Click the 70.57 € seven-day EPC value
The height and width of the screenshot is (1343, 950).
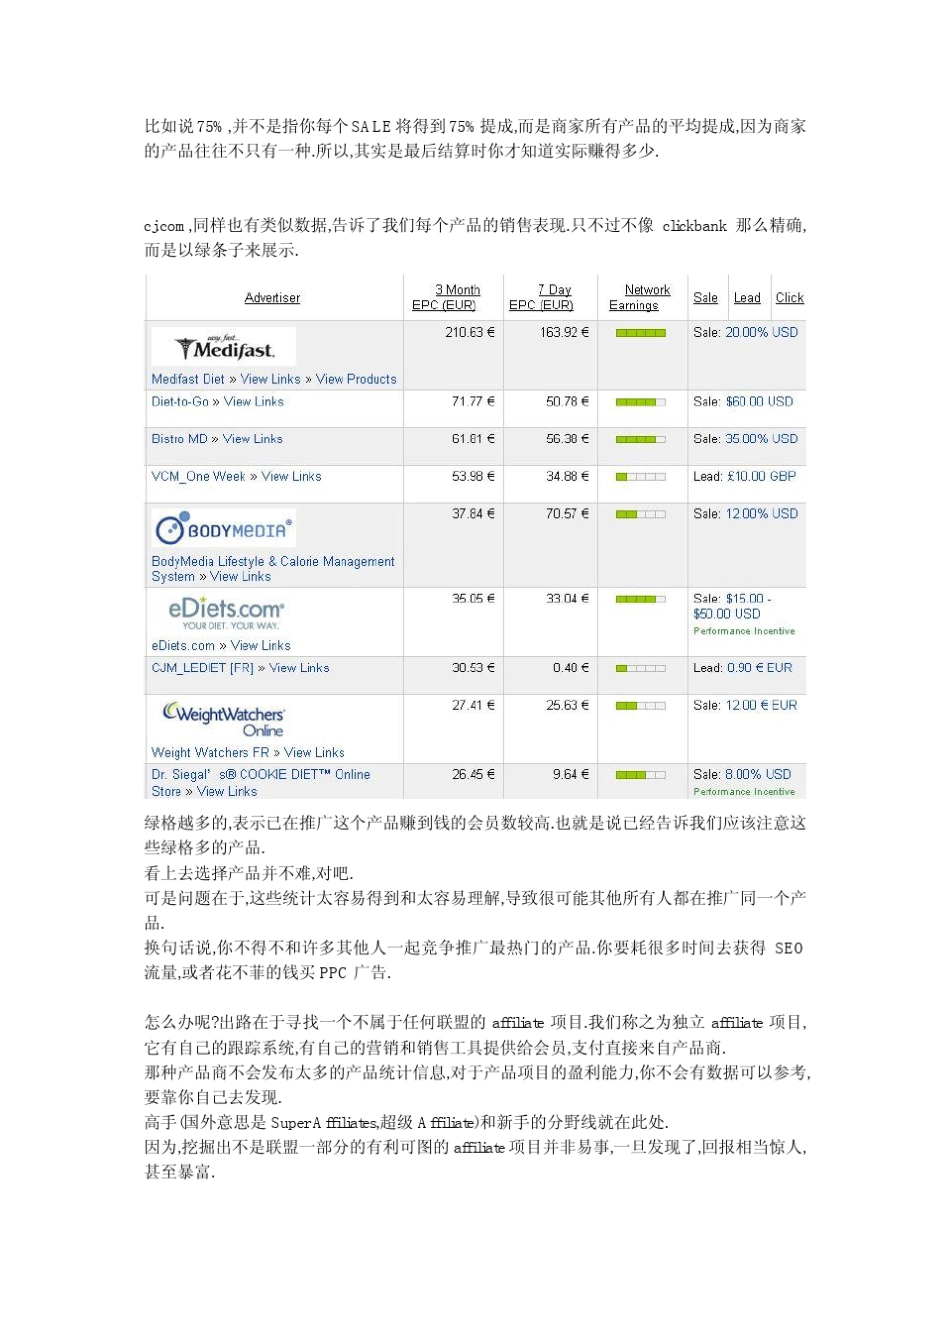click(568, 514)
